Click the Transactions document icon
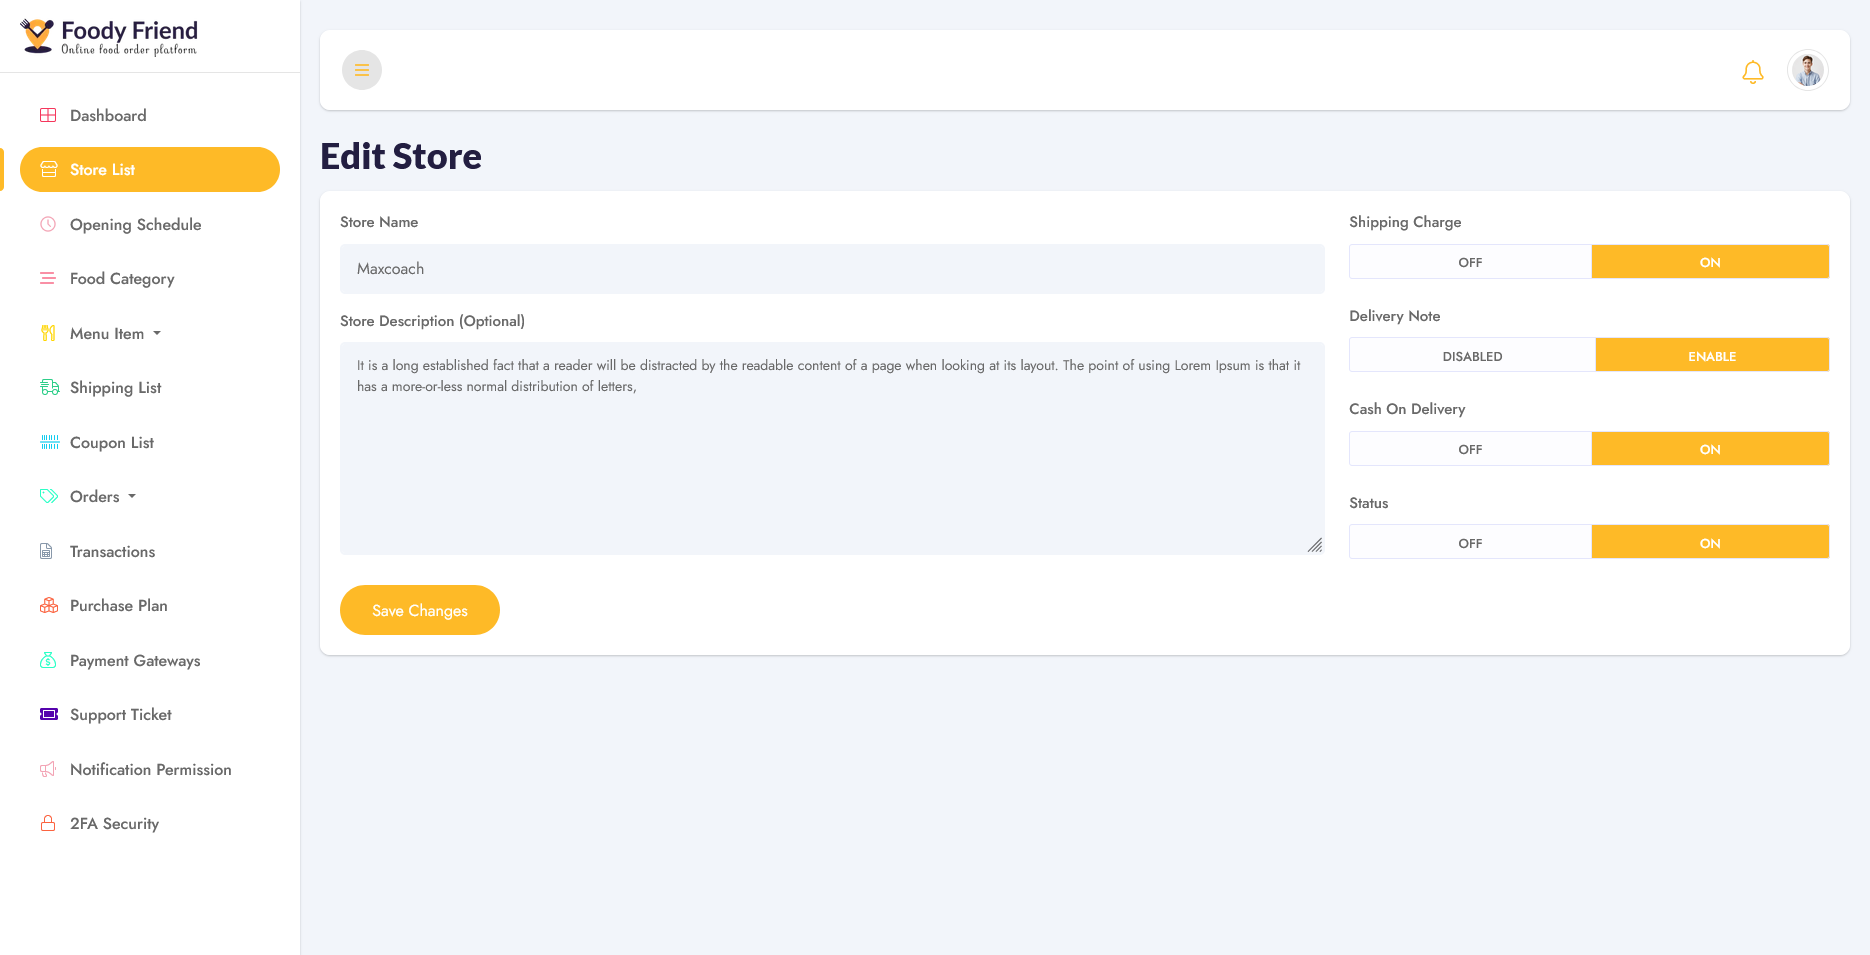 tap(46, 551)
